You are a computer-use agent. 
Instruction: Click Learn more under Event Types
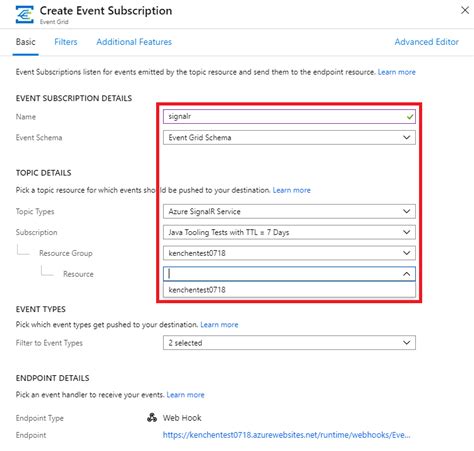point(219,325)
